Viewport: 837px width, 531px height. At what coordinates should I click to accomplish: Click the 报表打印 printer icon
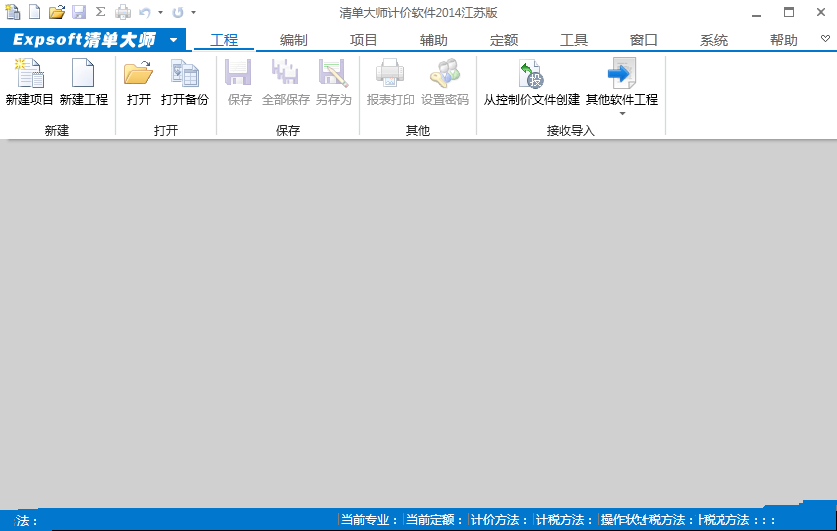point(390,73)
